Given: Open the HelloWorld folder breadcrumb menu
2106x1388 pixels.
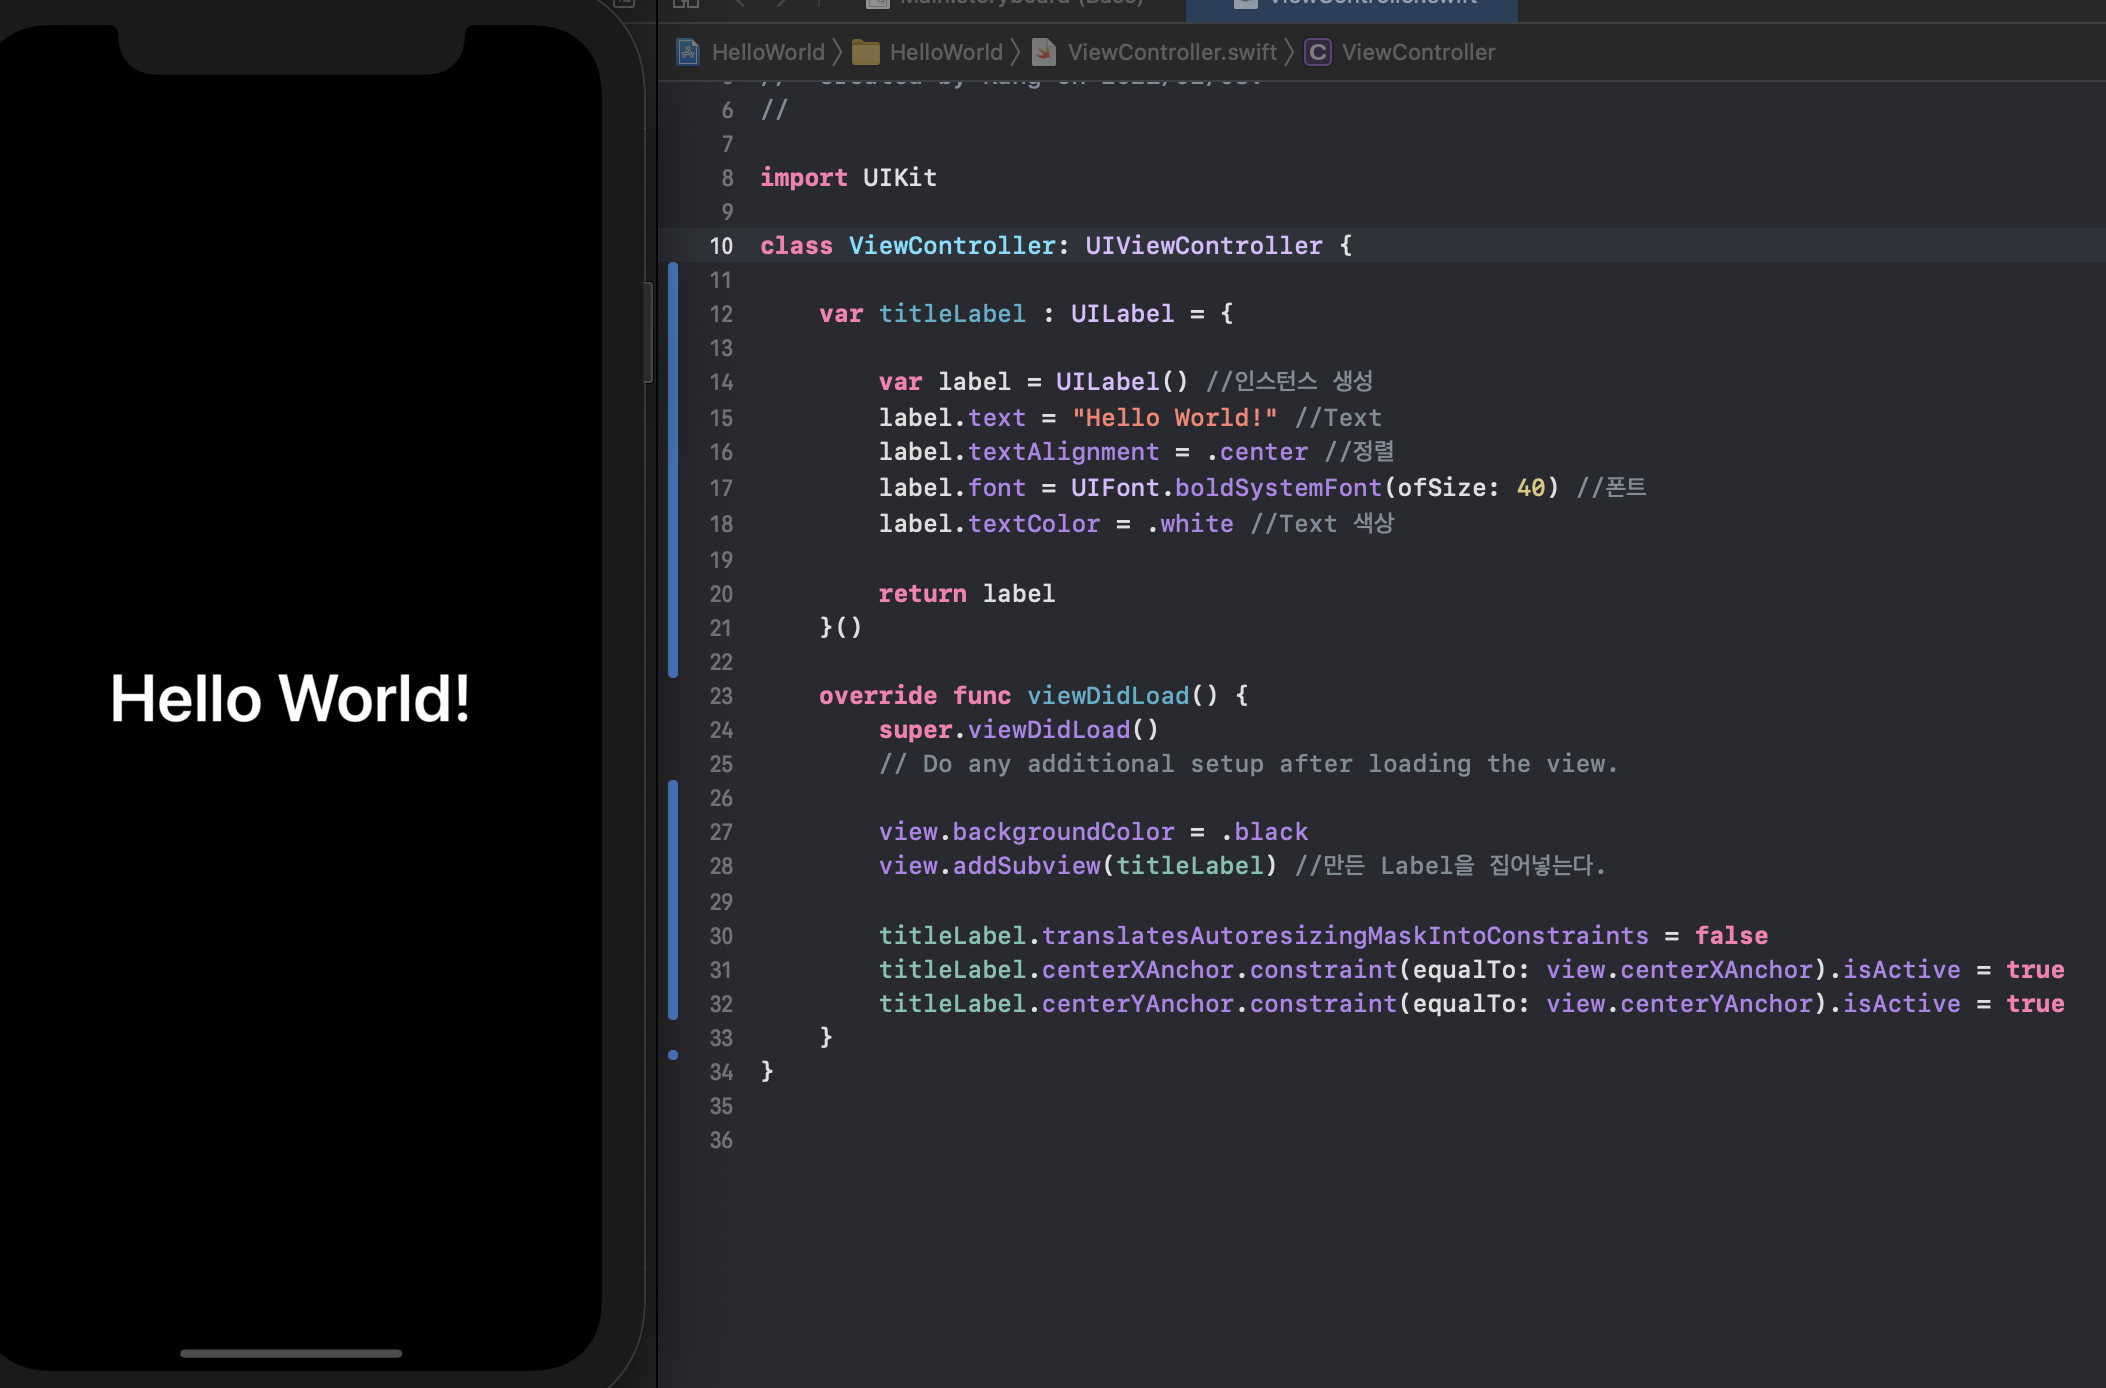Looking at the screenshot, I should (x=945, y=52).
